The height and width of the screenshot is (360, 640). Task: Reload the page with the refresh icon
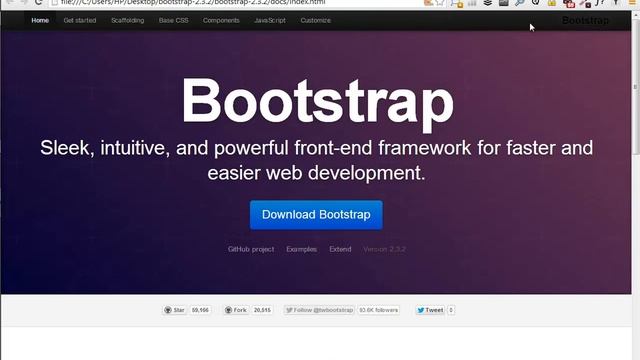[38, 2]
